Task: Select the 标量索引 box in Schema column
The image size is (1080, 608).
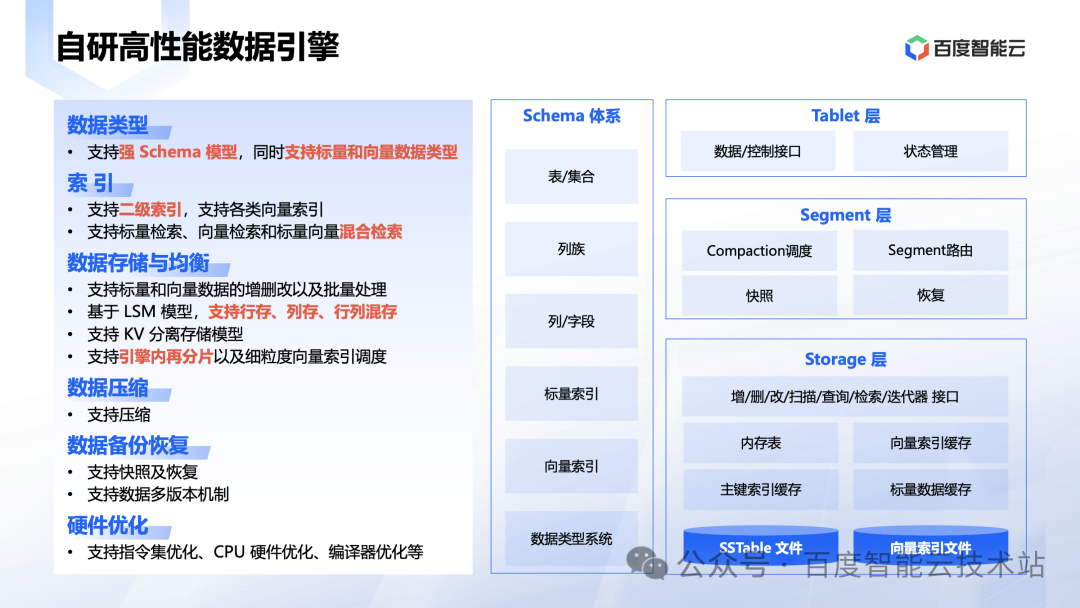Action: click(572, 394)
